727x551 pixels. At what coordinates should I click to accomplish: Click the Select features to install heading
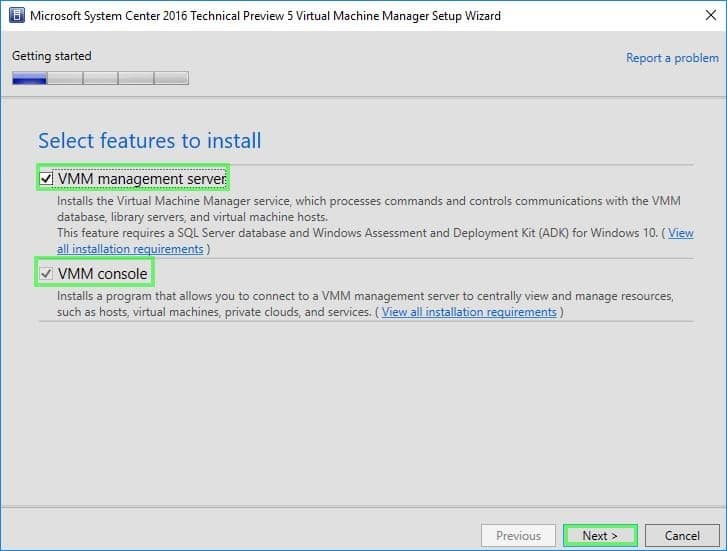150,141
